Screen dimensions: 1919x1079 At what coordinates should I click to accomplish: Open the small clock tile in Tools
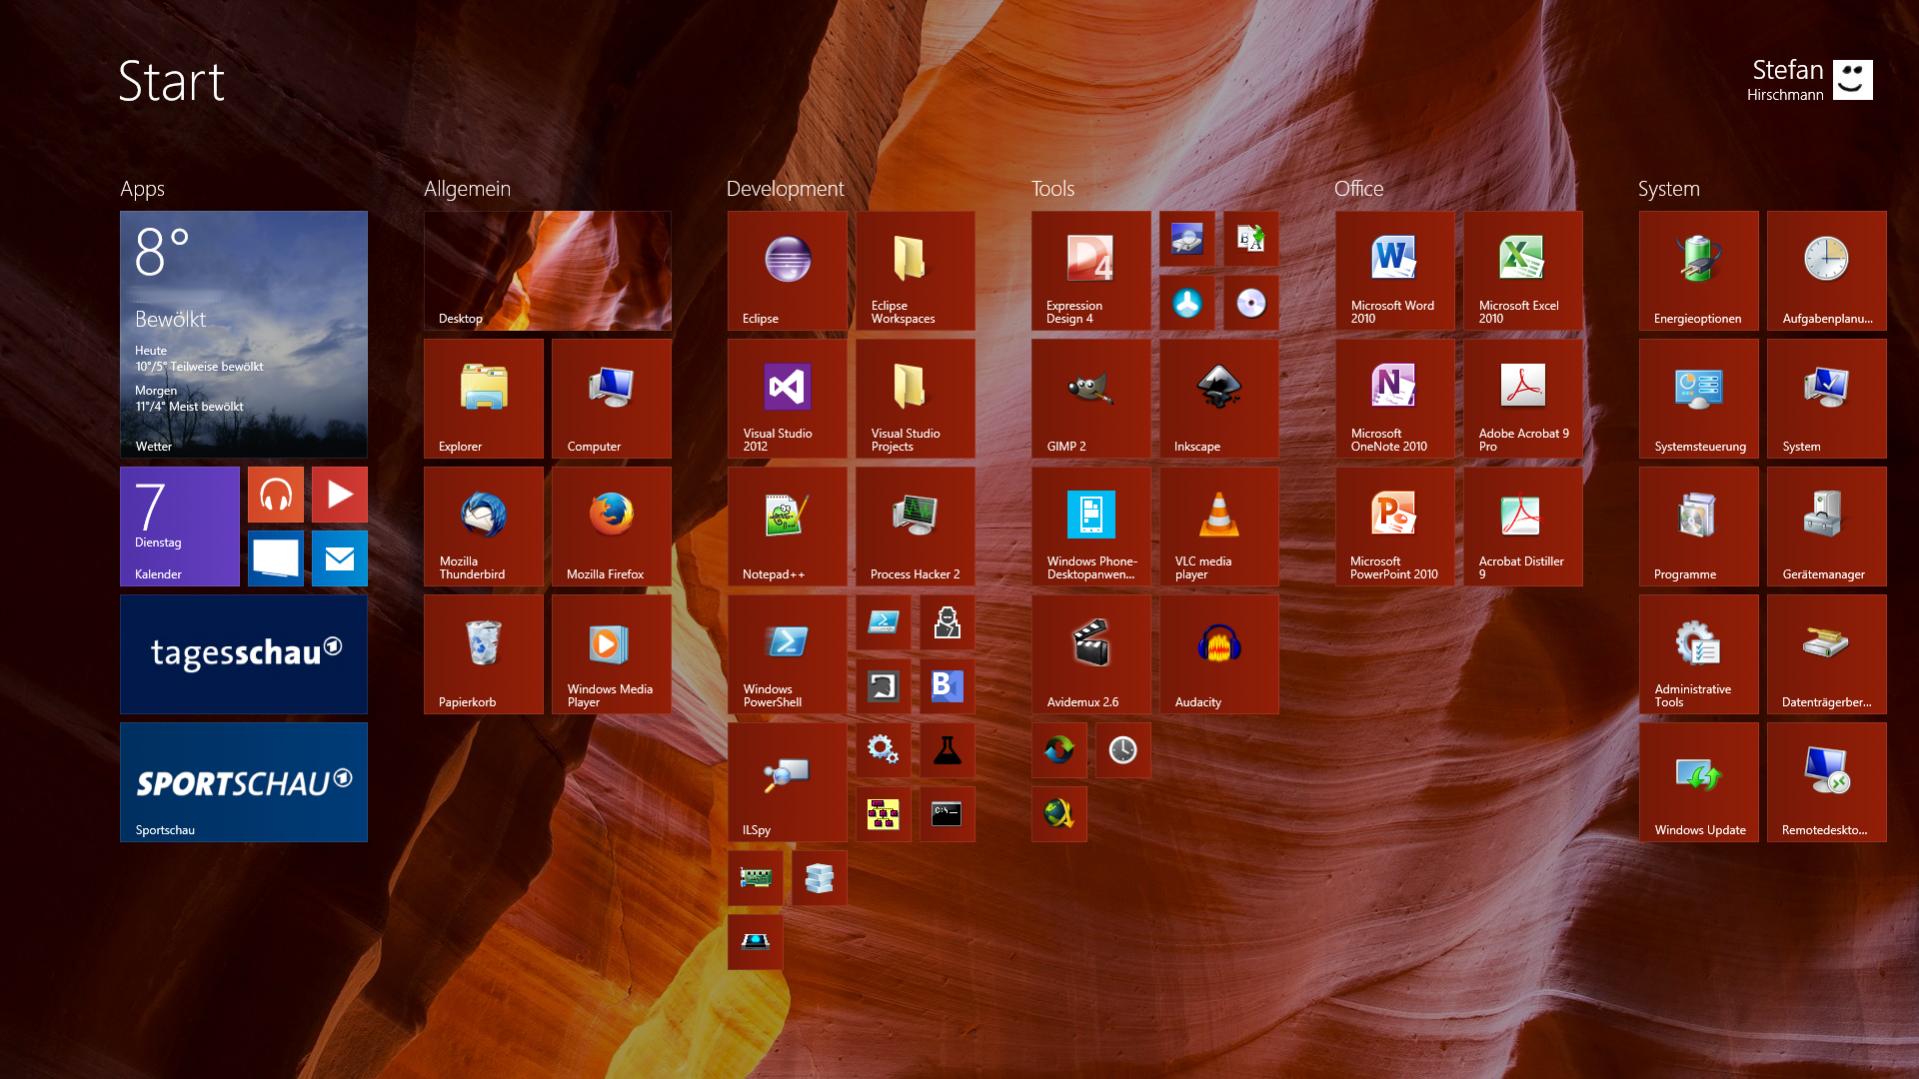[1123, 750]
